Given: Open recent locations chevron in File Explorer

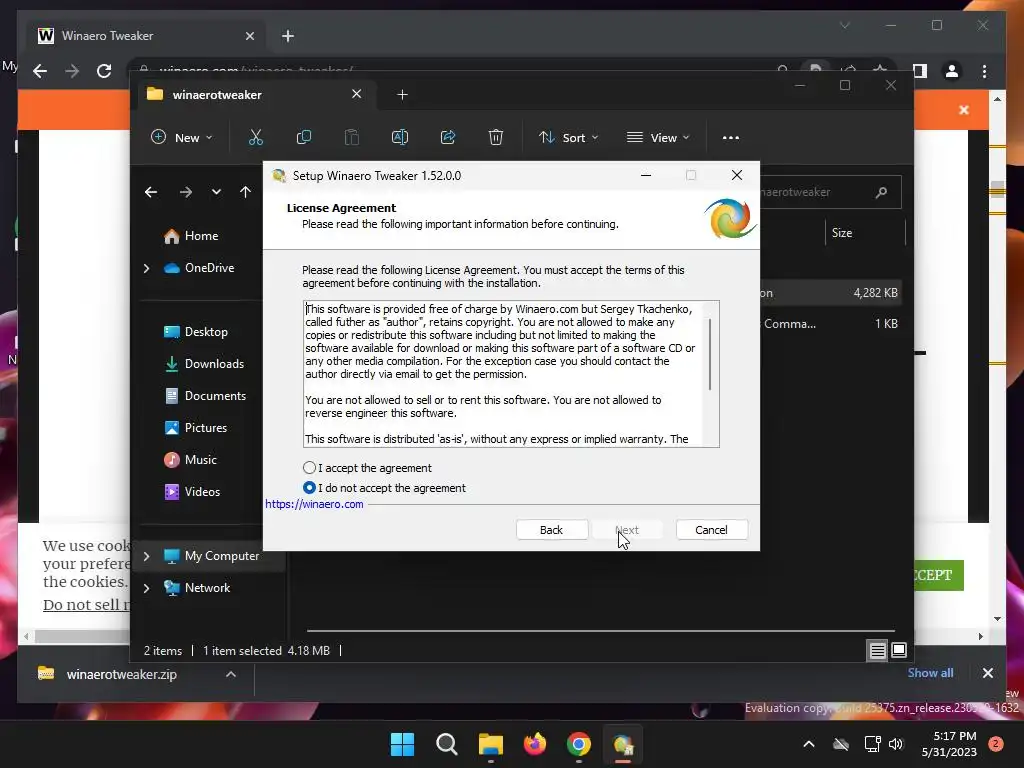Looking at the screenshot, I should coord(216,192).
